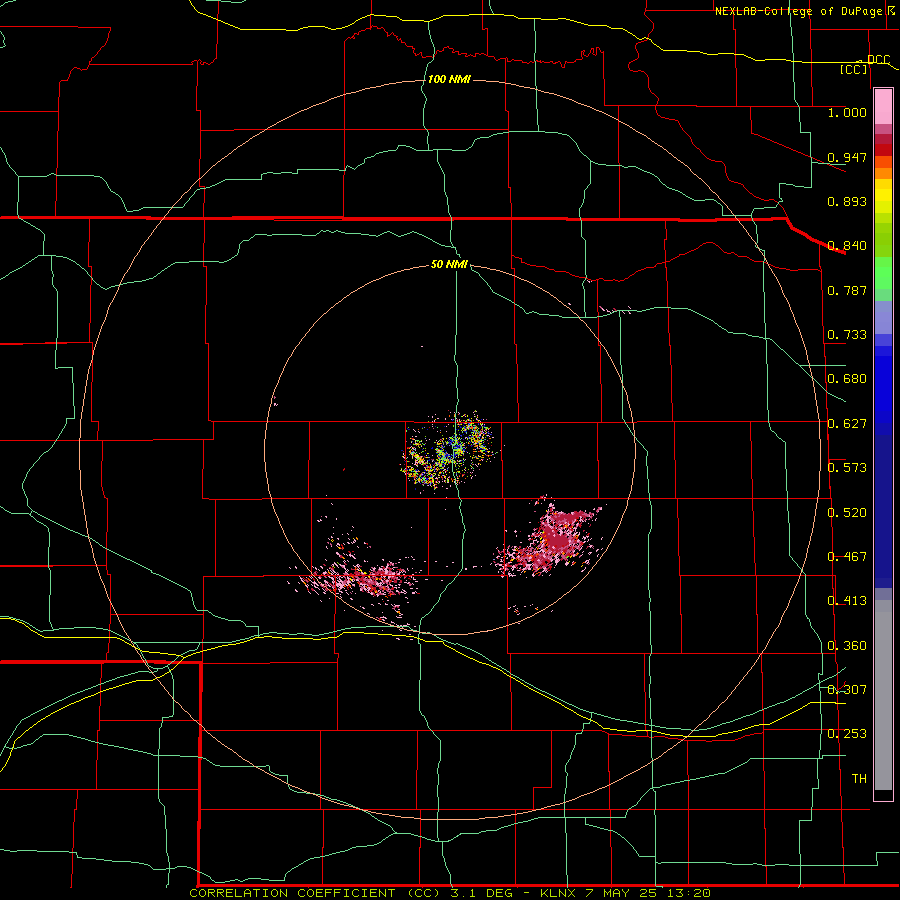This screenshot has width=900, height=900.
Task: Click the 0.253 scale value
Action: 847,734
